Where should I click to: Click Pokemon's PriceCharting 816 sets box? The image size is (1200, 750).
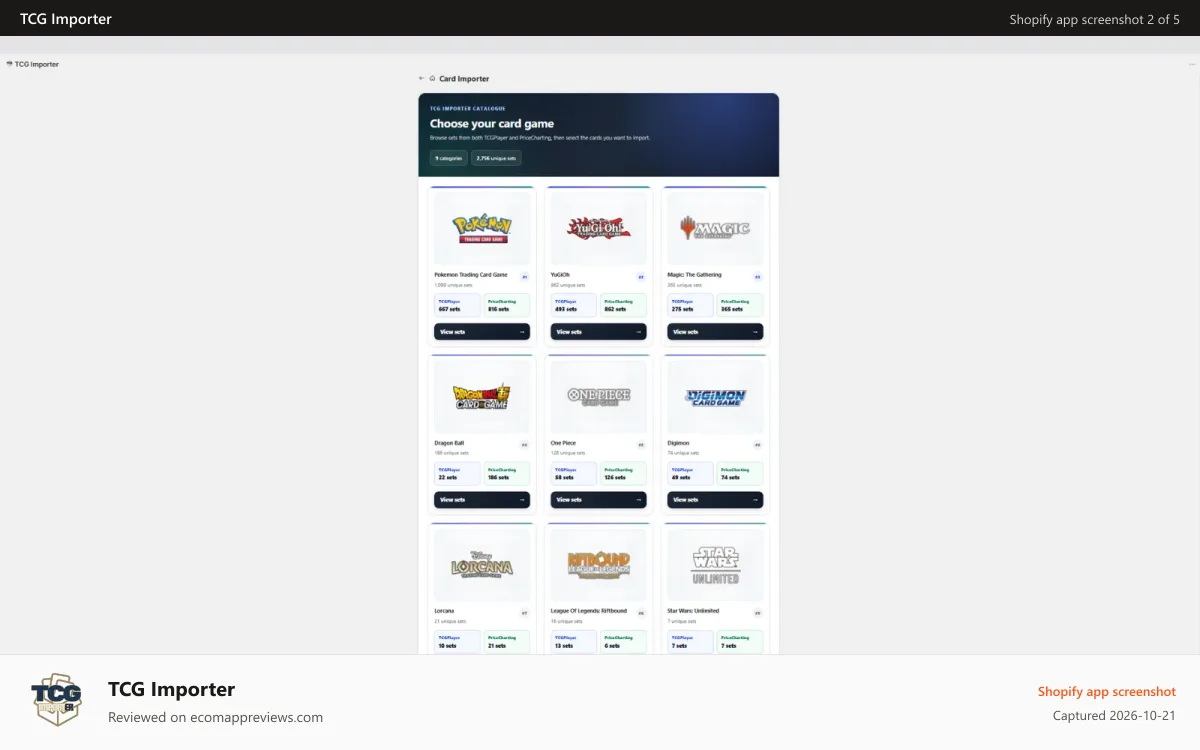pos(507,305)
